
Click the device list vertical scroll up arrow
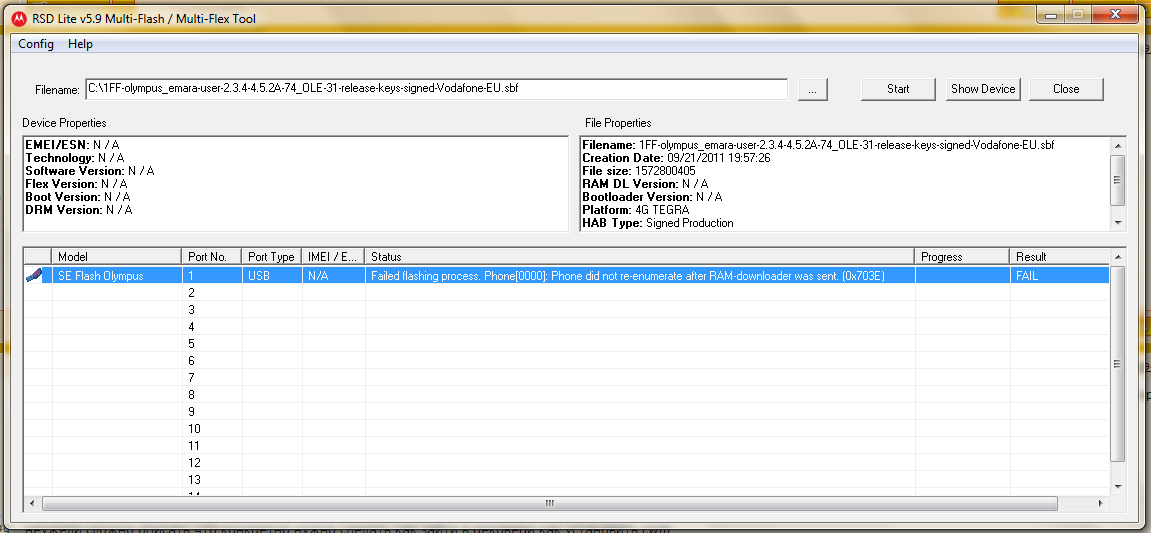pos(1117,256)
